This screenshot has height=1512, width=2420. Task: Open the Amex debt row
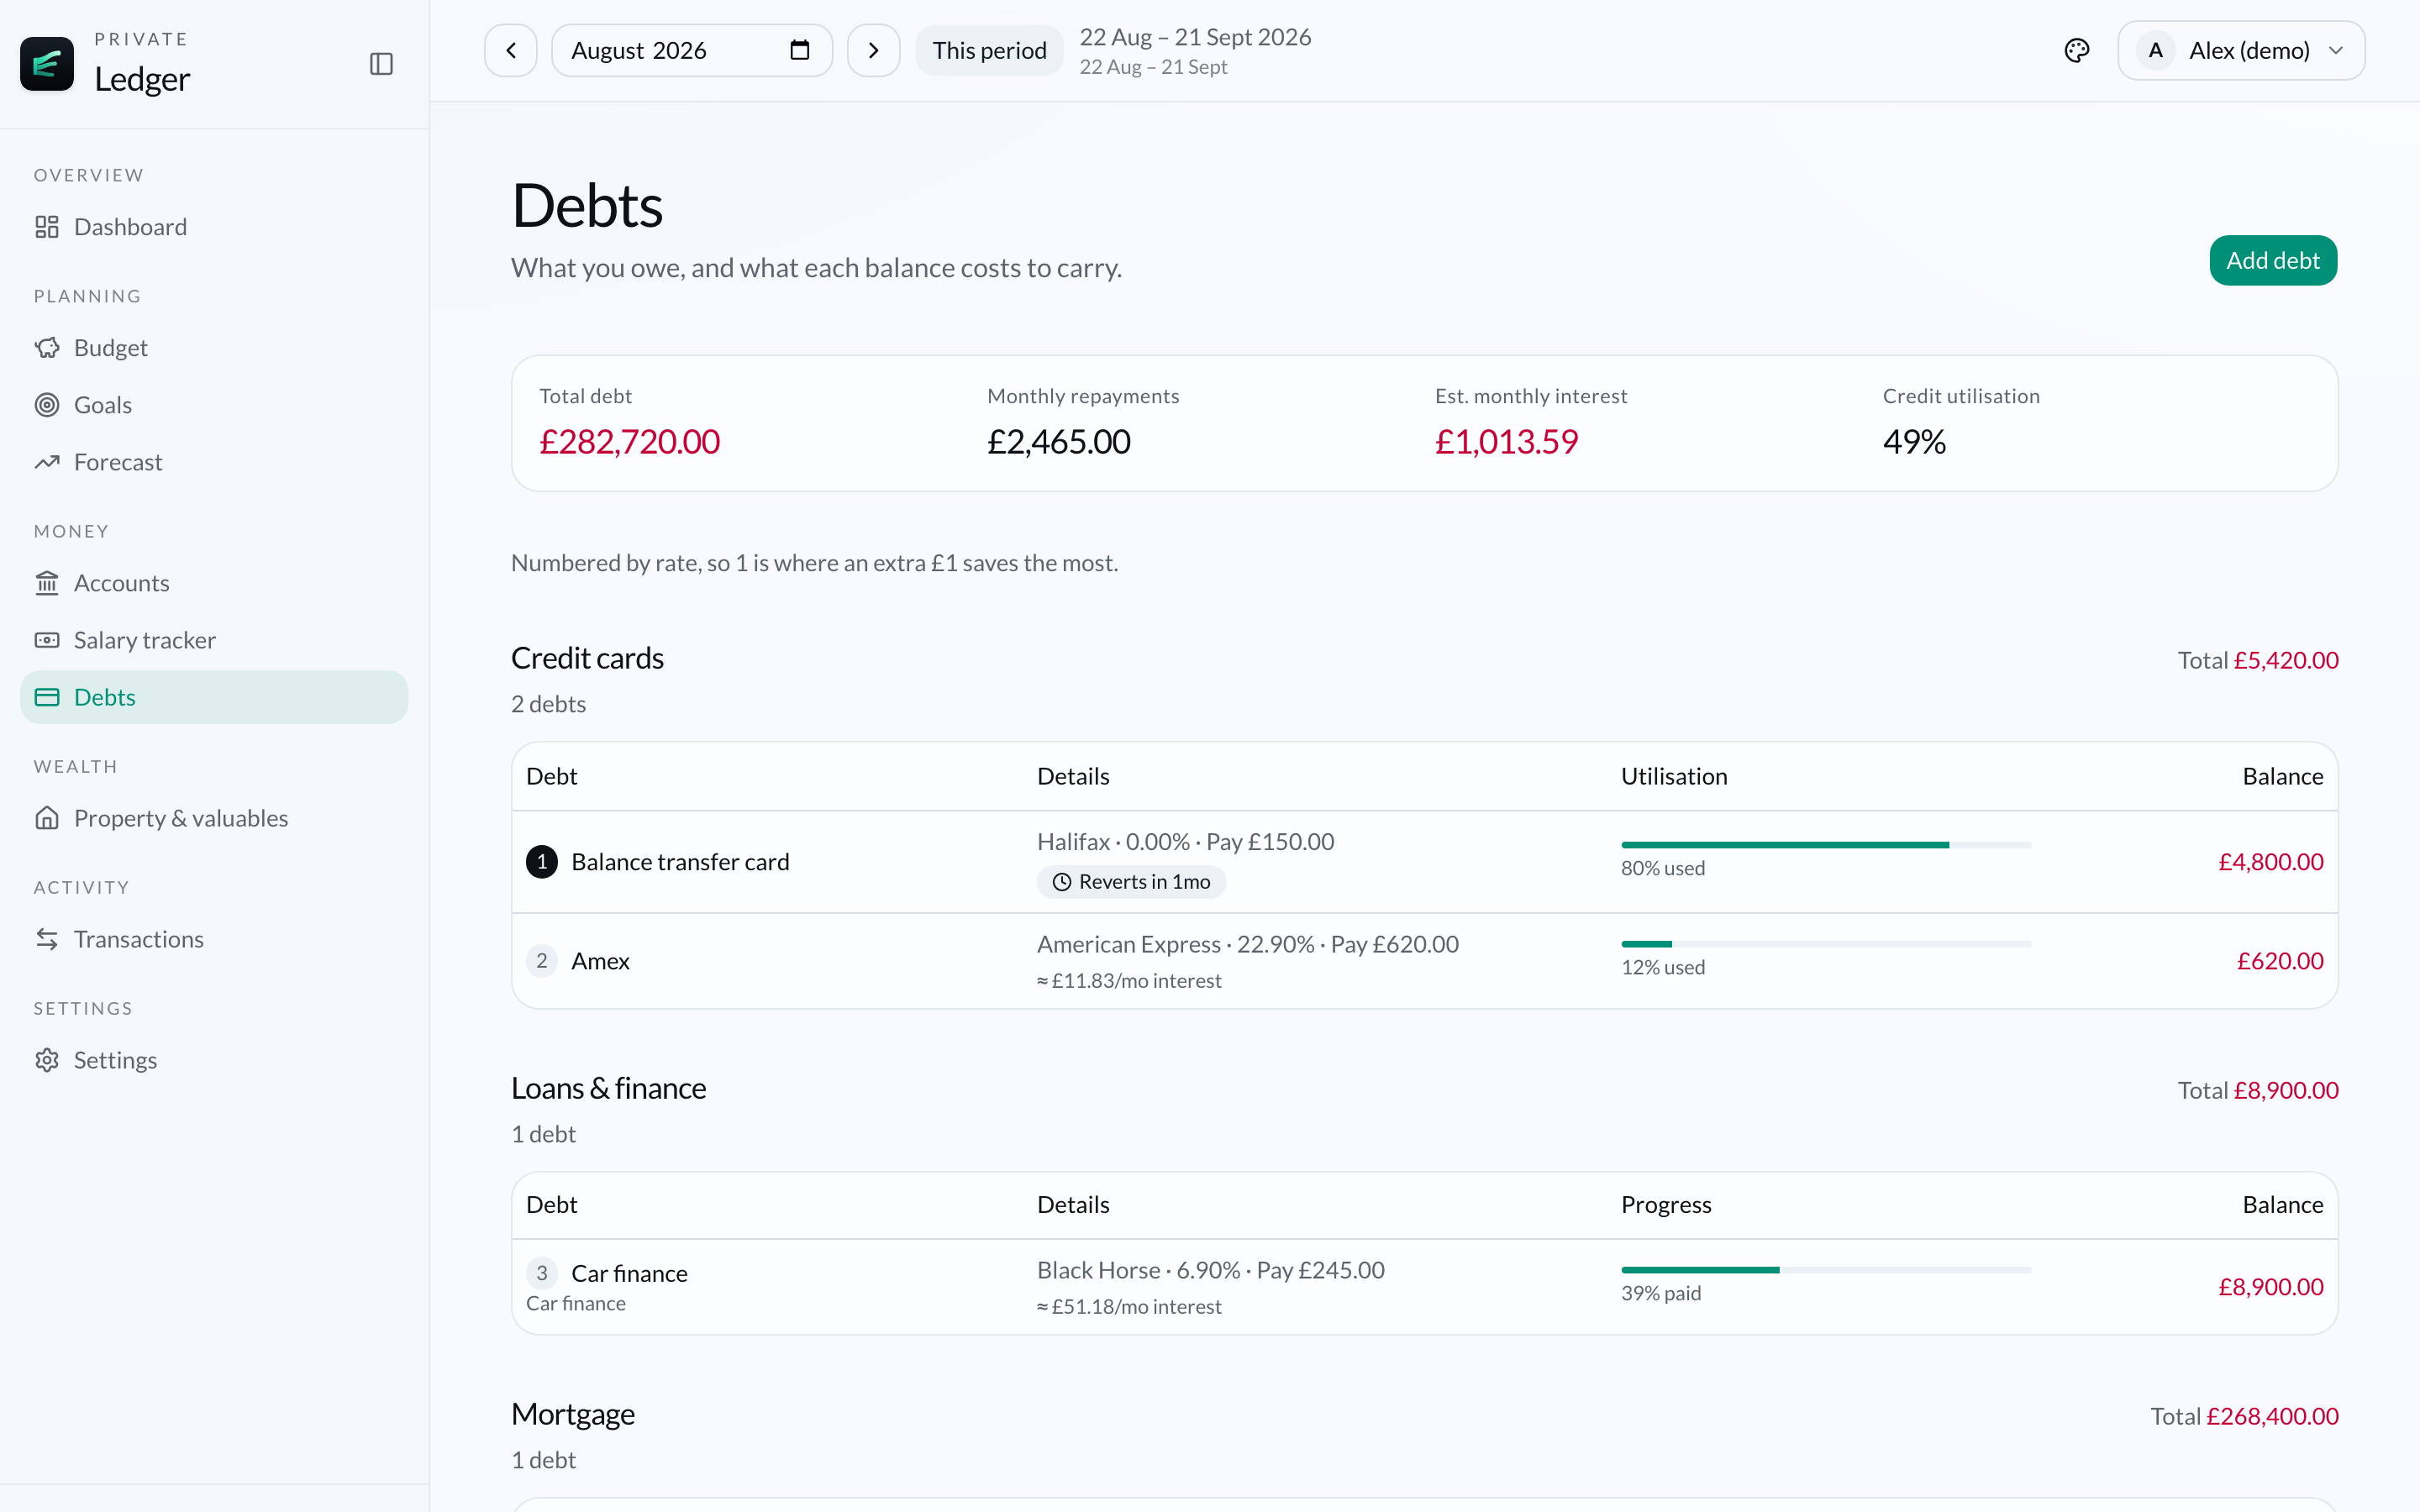[1424, 961]
